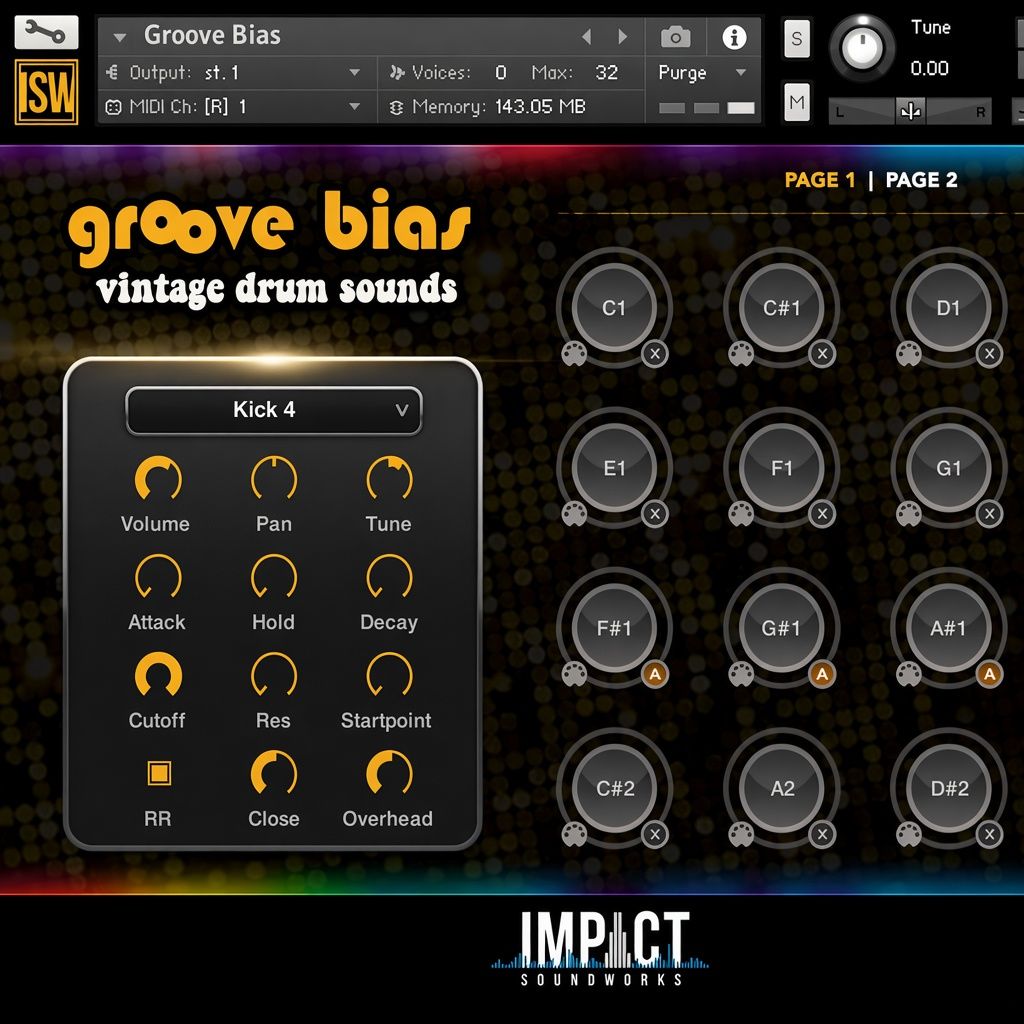Click the Overhead mic knob
Viewport: 1024px width, 1024px height.
[389, 774]
